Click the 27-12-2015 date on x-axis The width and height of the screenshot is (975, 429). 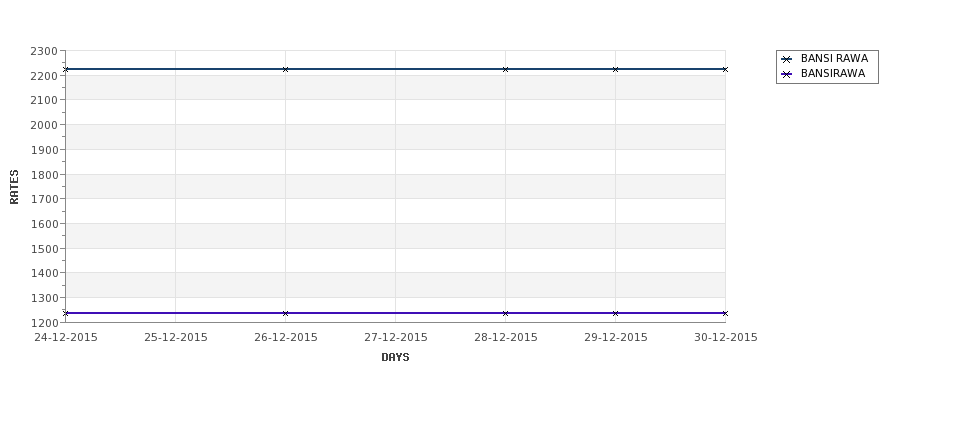(396, 338)
